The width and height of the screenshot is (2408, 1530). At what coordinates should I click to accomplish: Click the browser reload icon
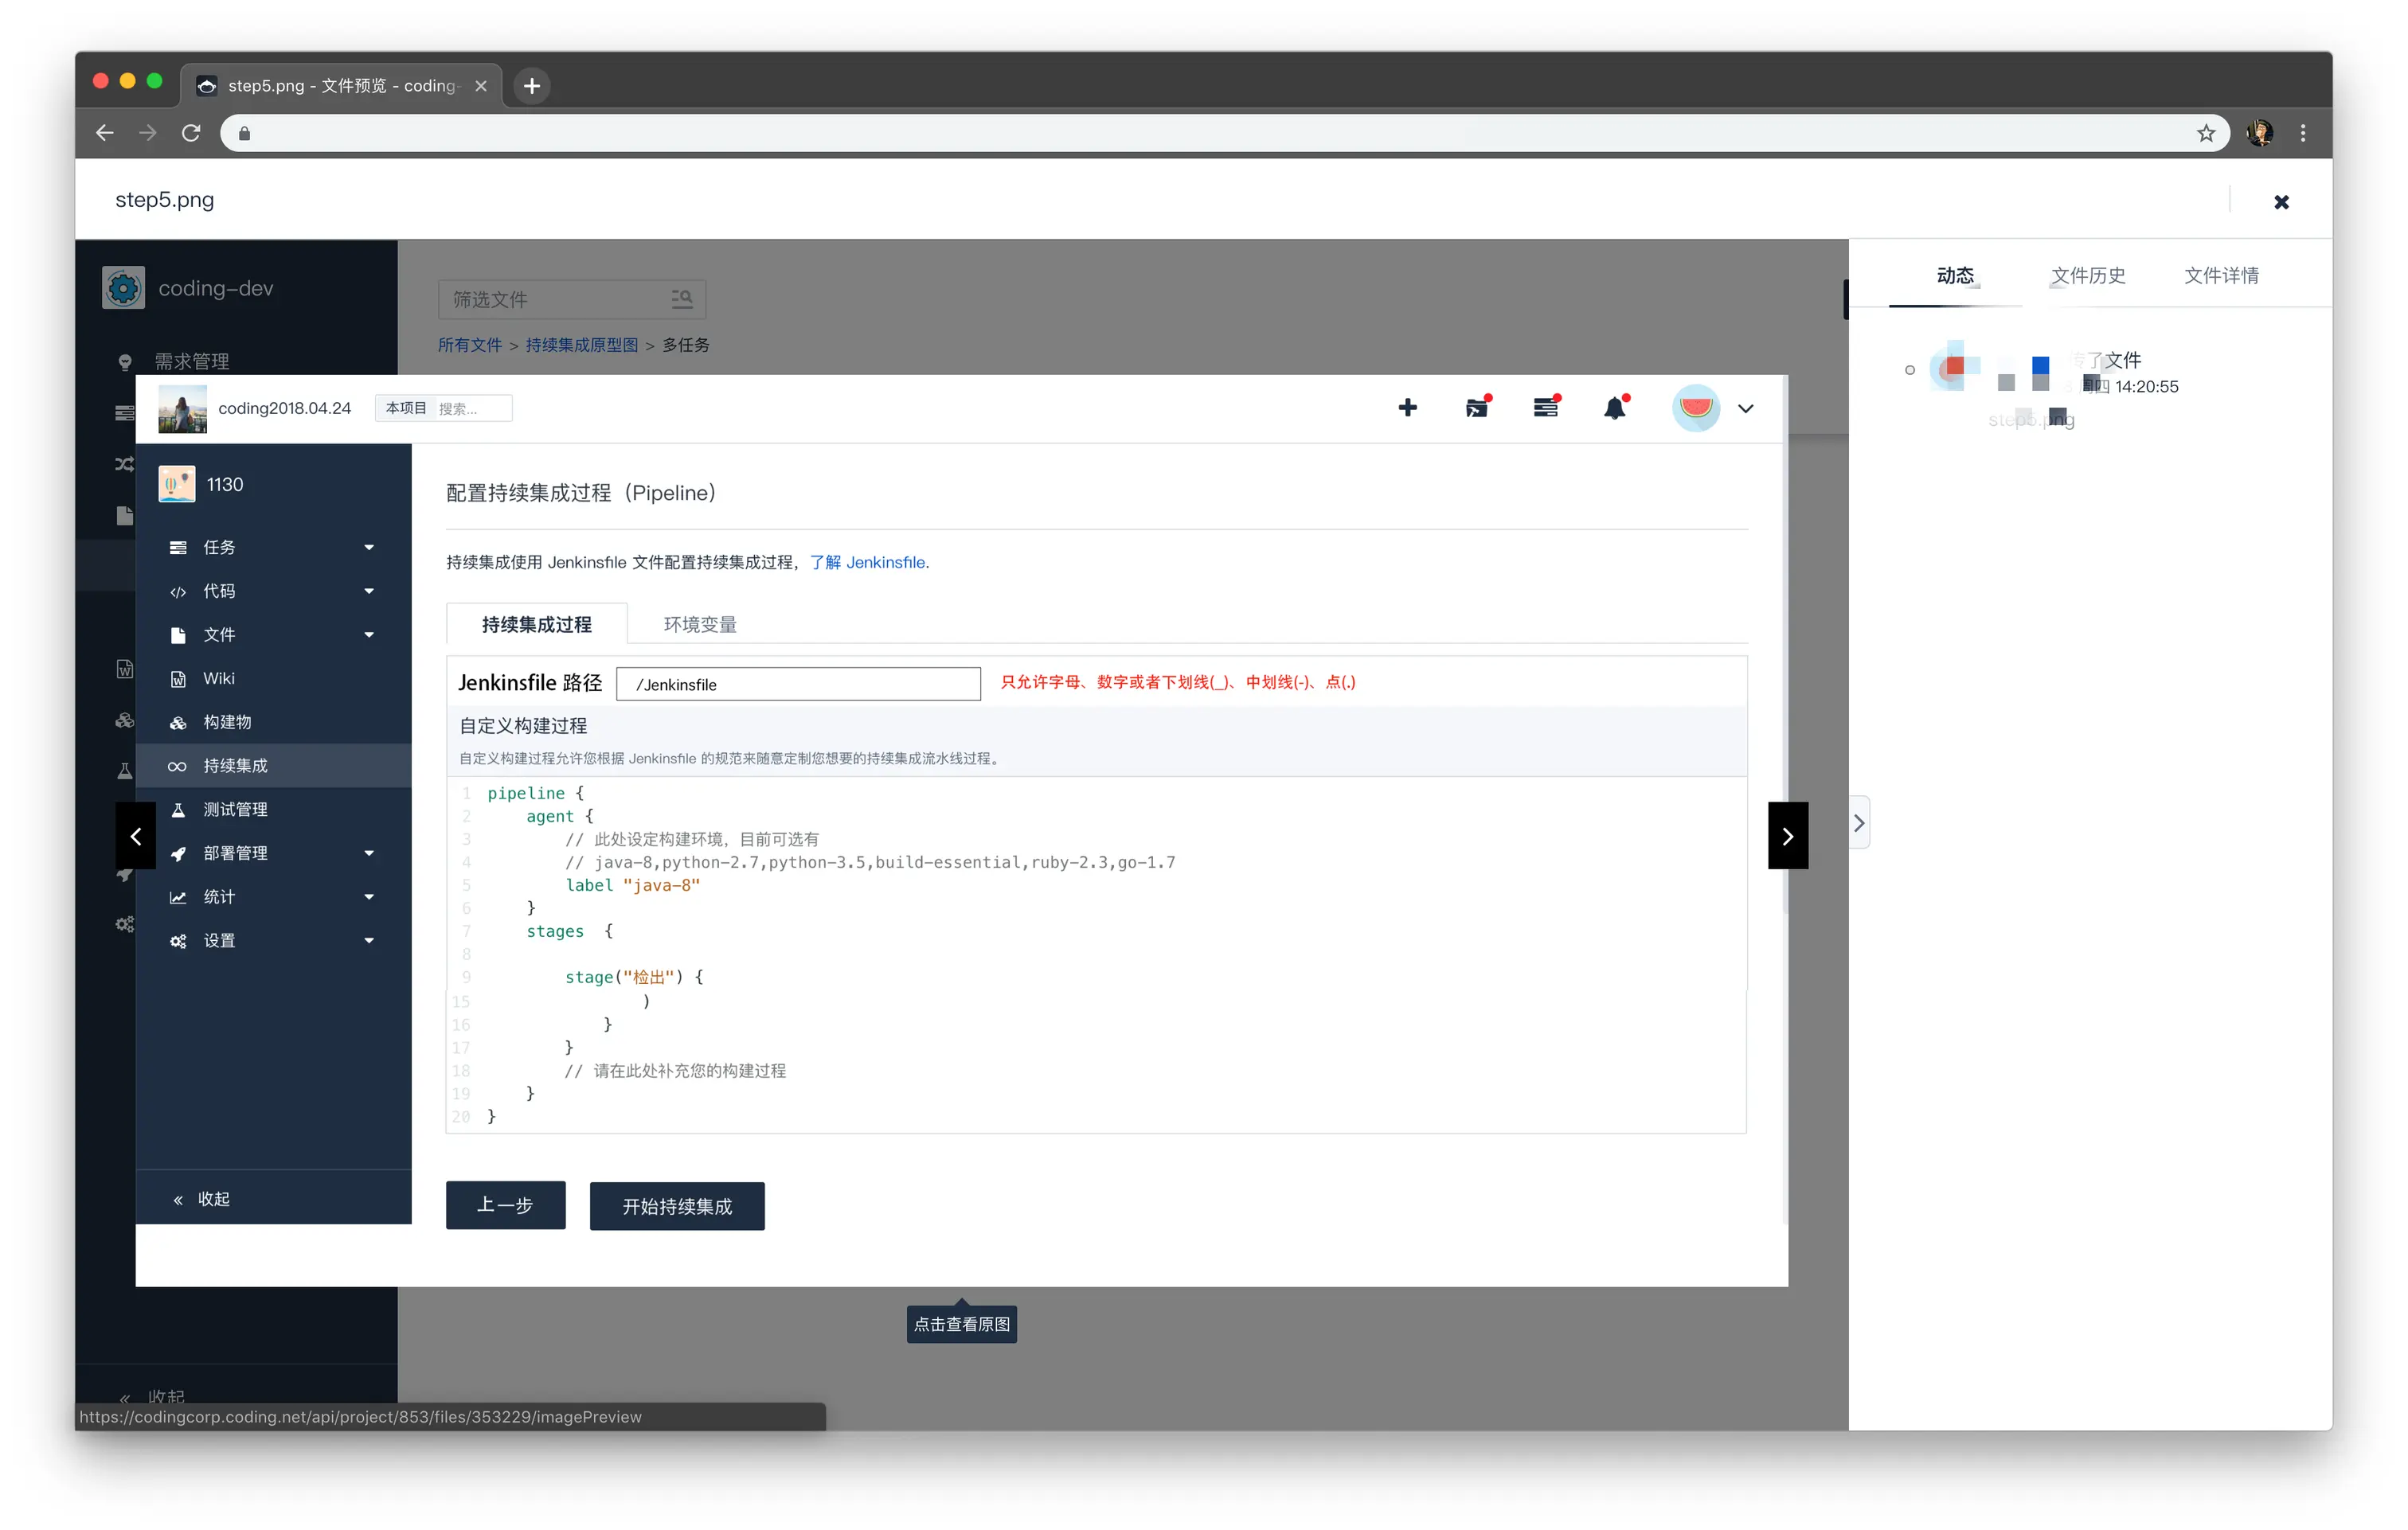click(x=191, y=133)
